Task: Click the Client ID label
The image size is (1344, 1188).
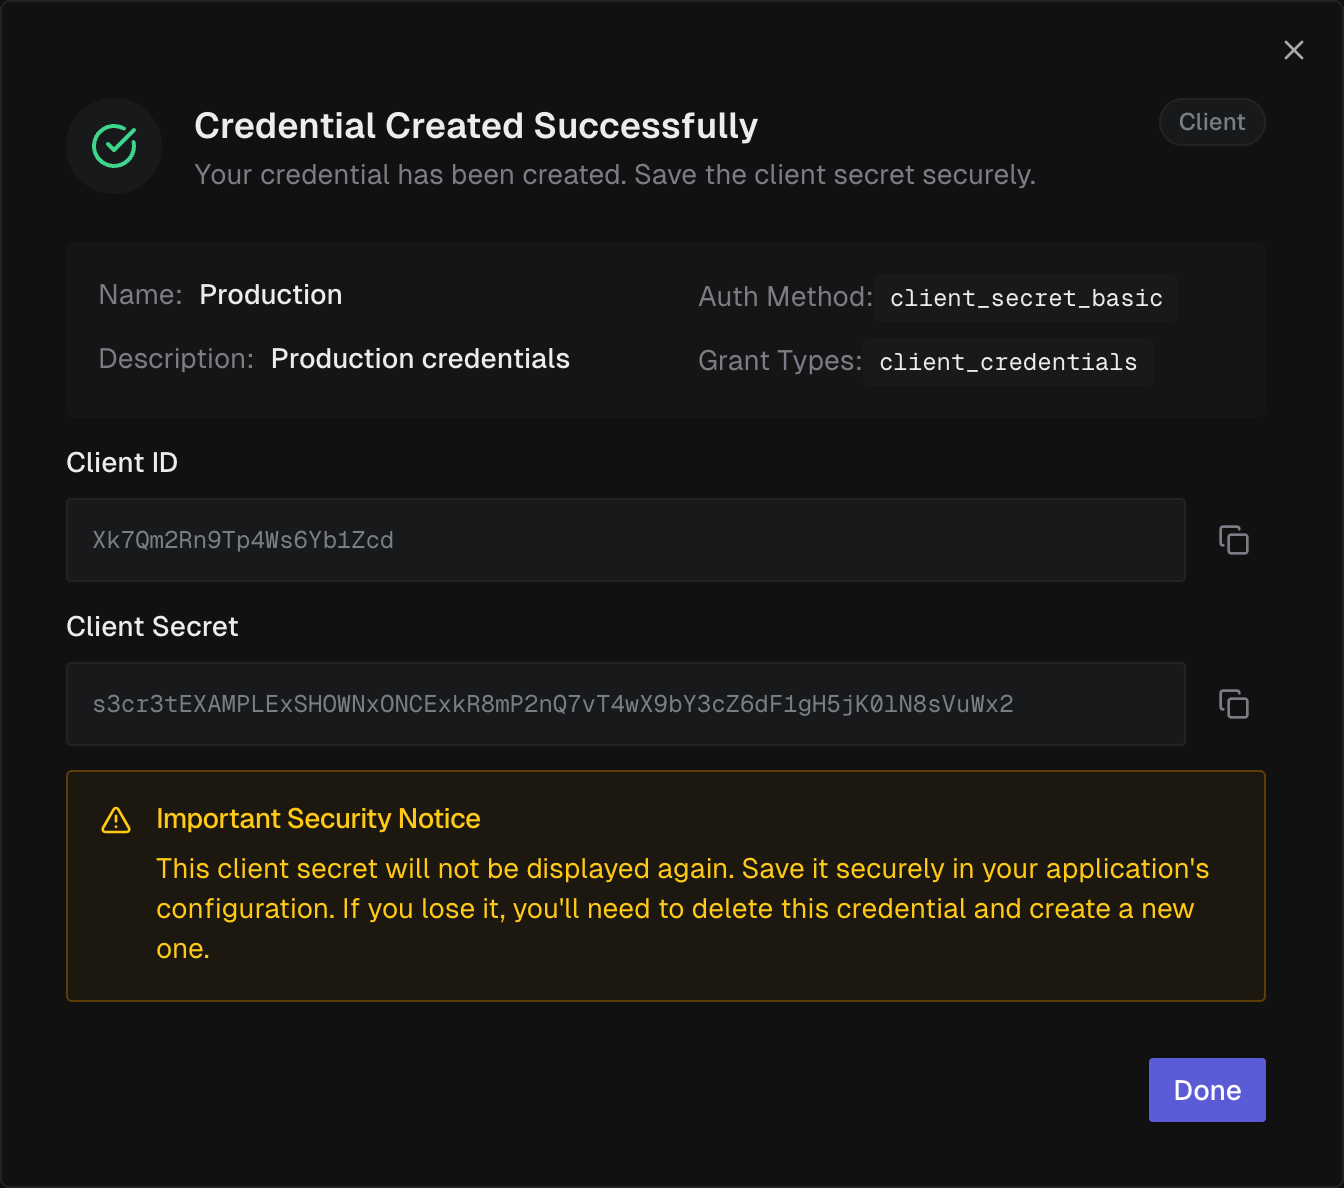Action: [x=122, y=463]
